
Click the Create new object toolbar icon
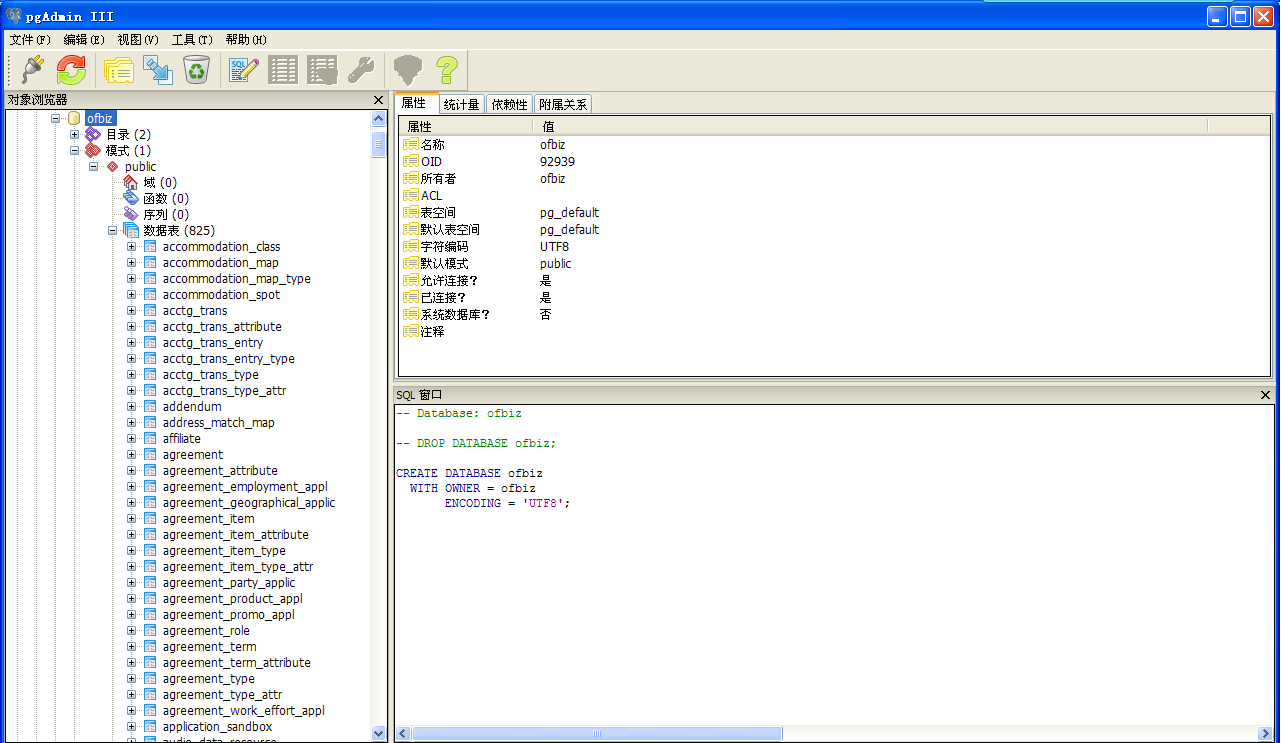[158, 70]
